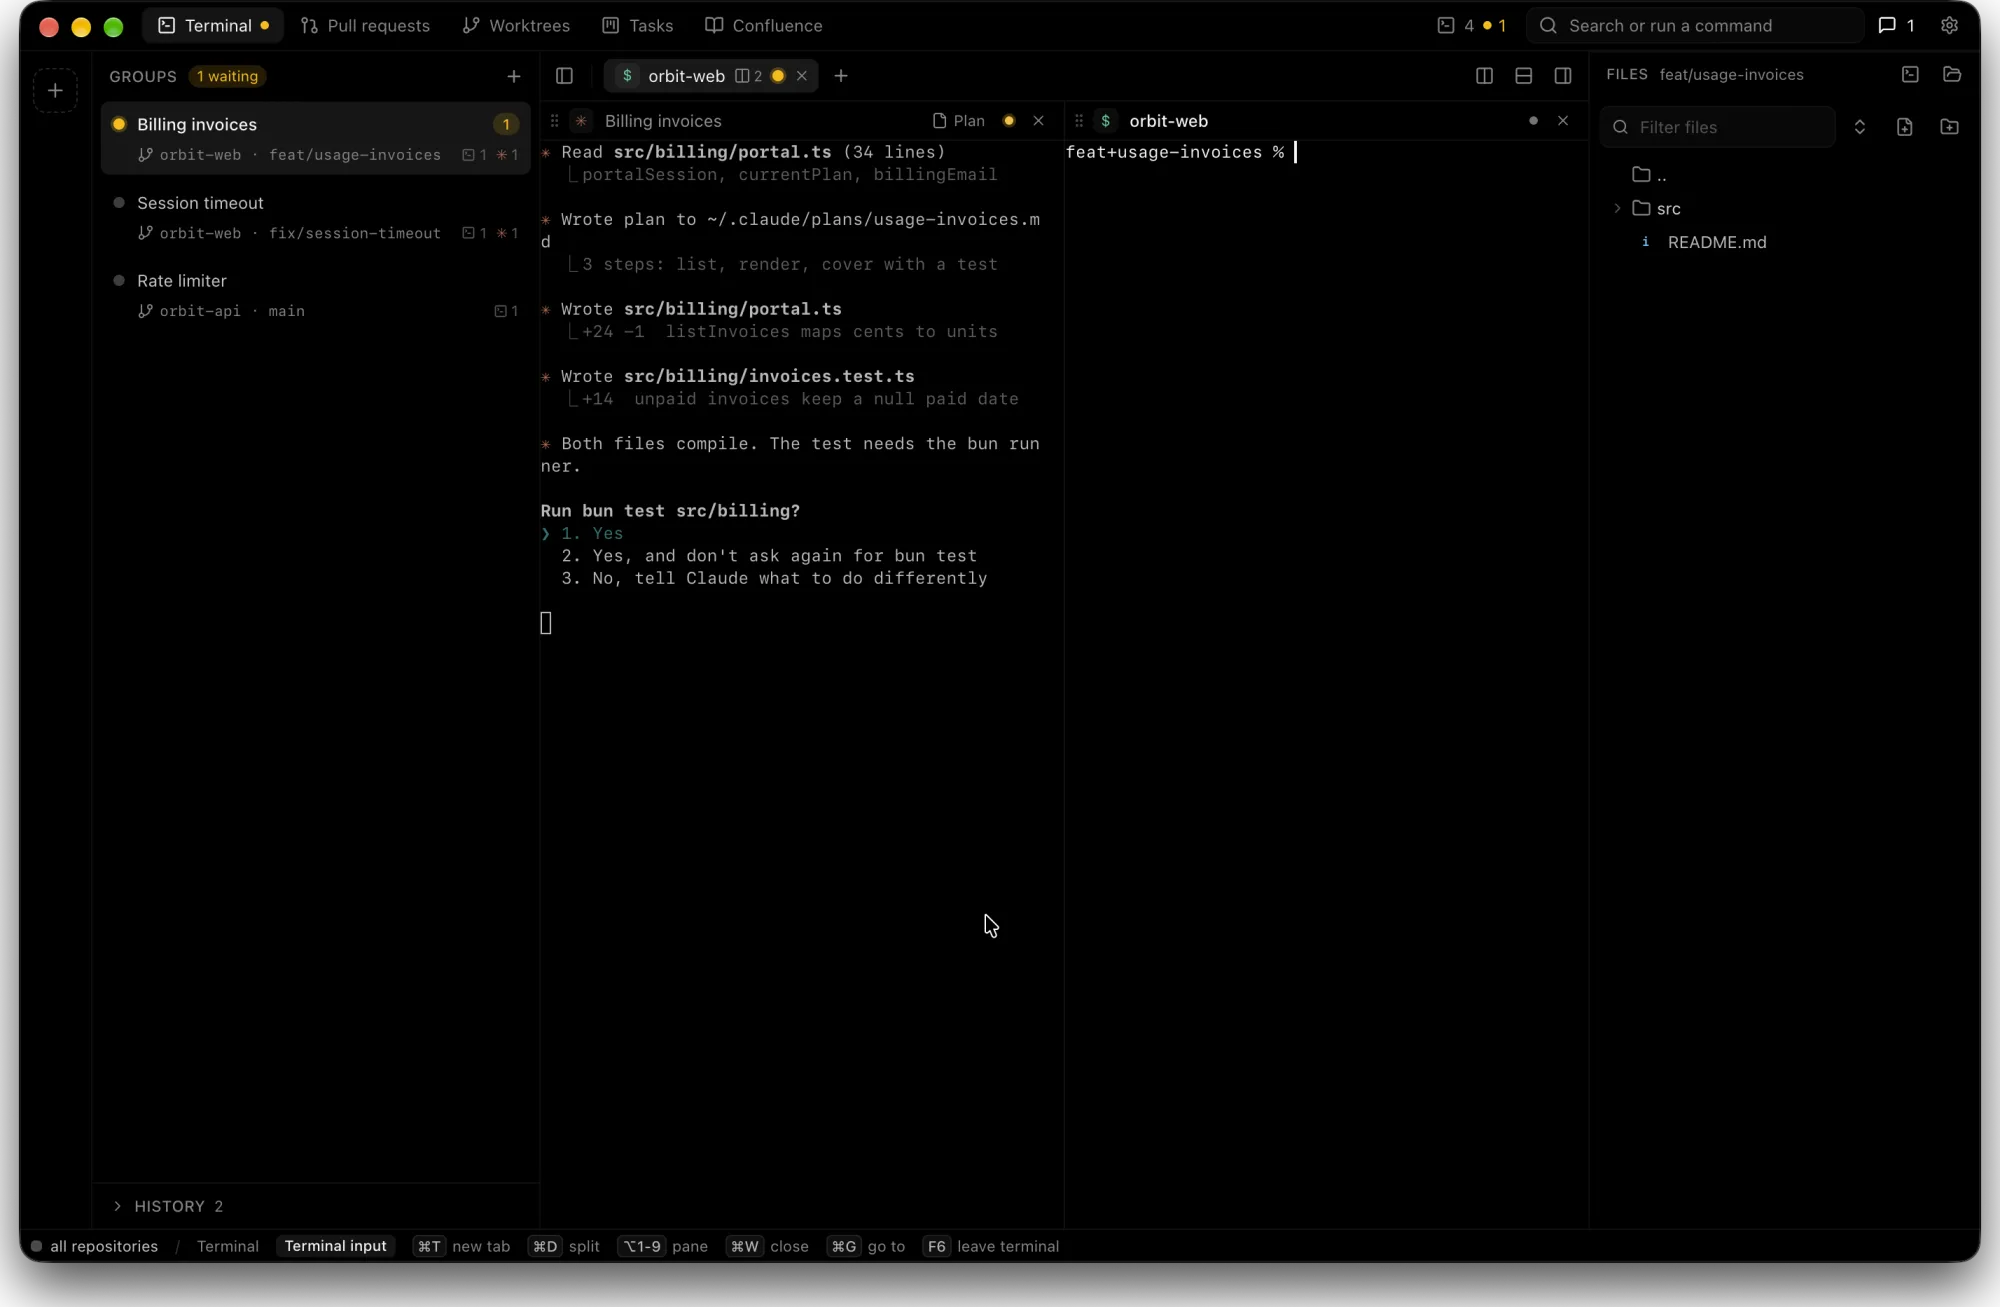Click the fix/session-timeout branch text
This screenshot has height=1307, width=2000.
(354, 233)
